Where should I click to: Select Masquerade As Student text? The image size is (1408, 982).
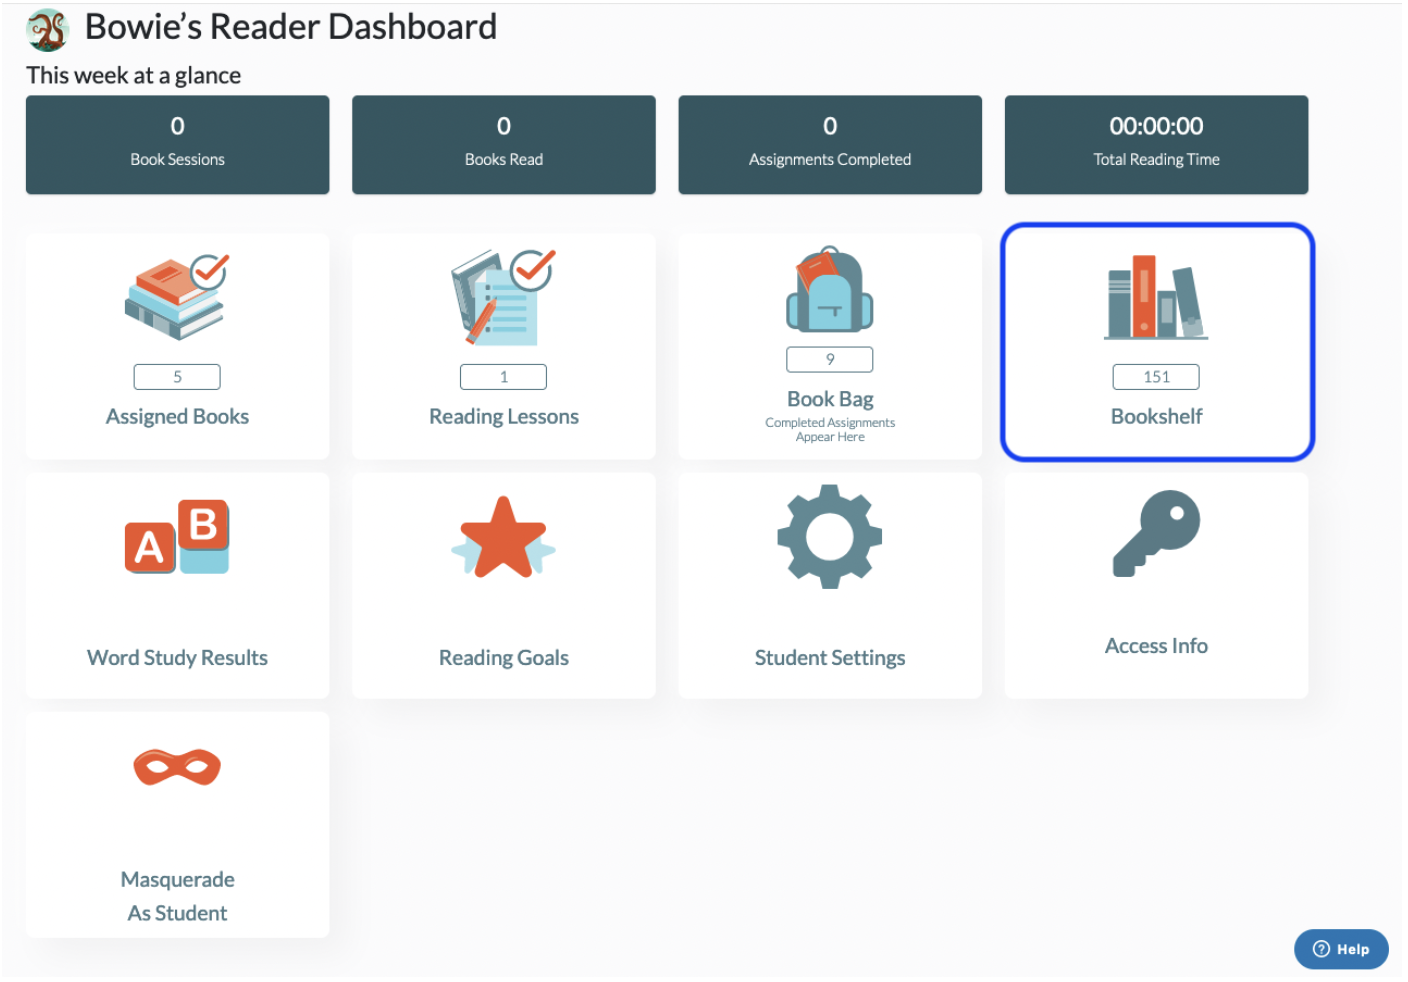177,896
